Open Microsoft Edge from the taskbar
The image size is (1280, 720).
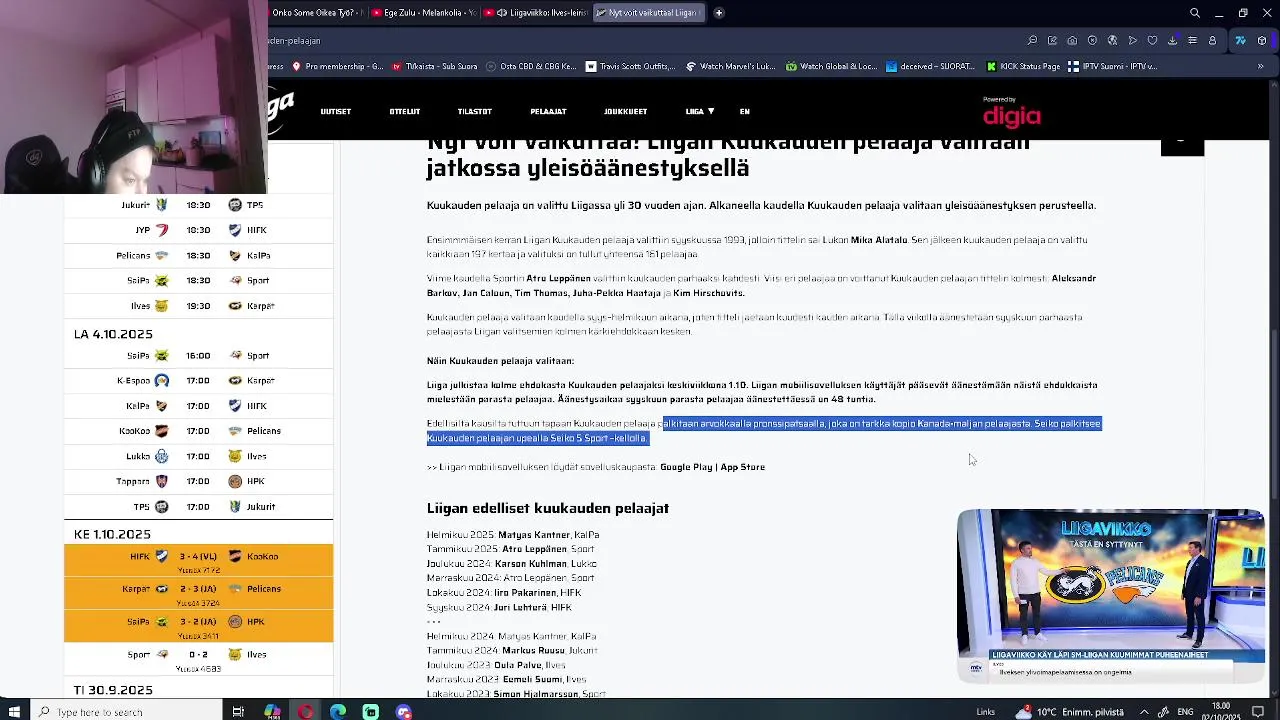coord(338,712)
